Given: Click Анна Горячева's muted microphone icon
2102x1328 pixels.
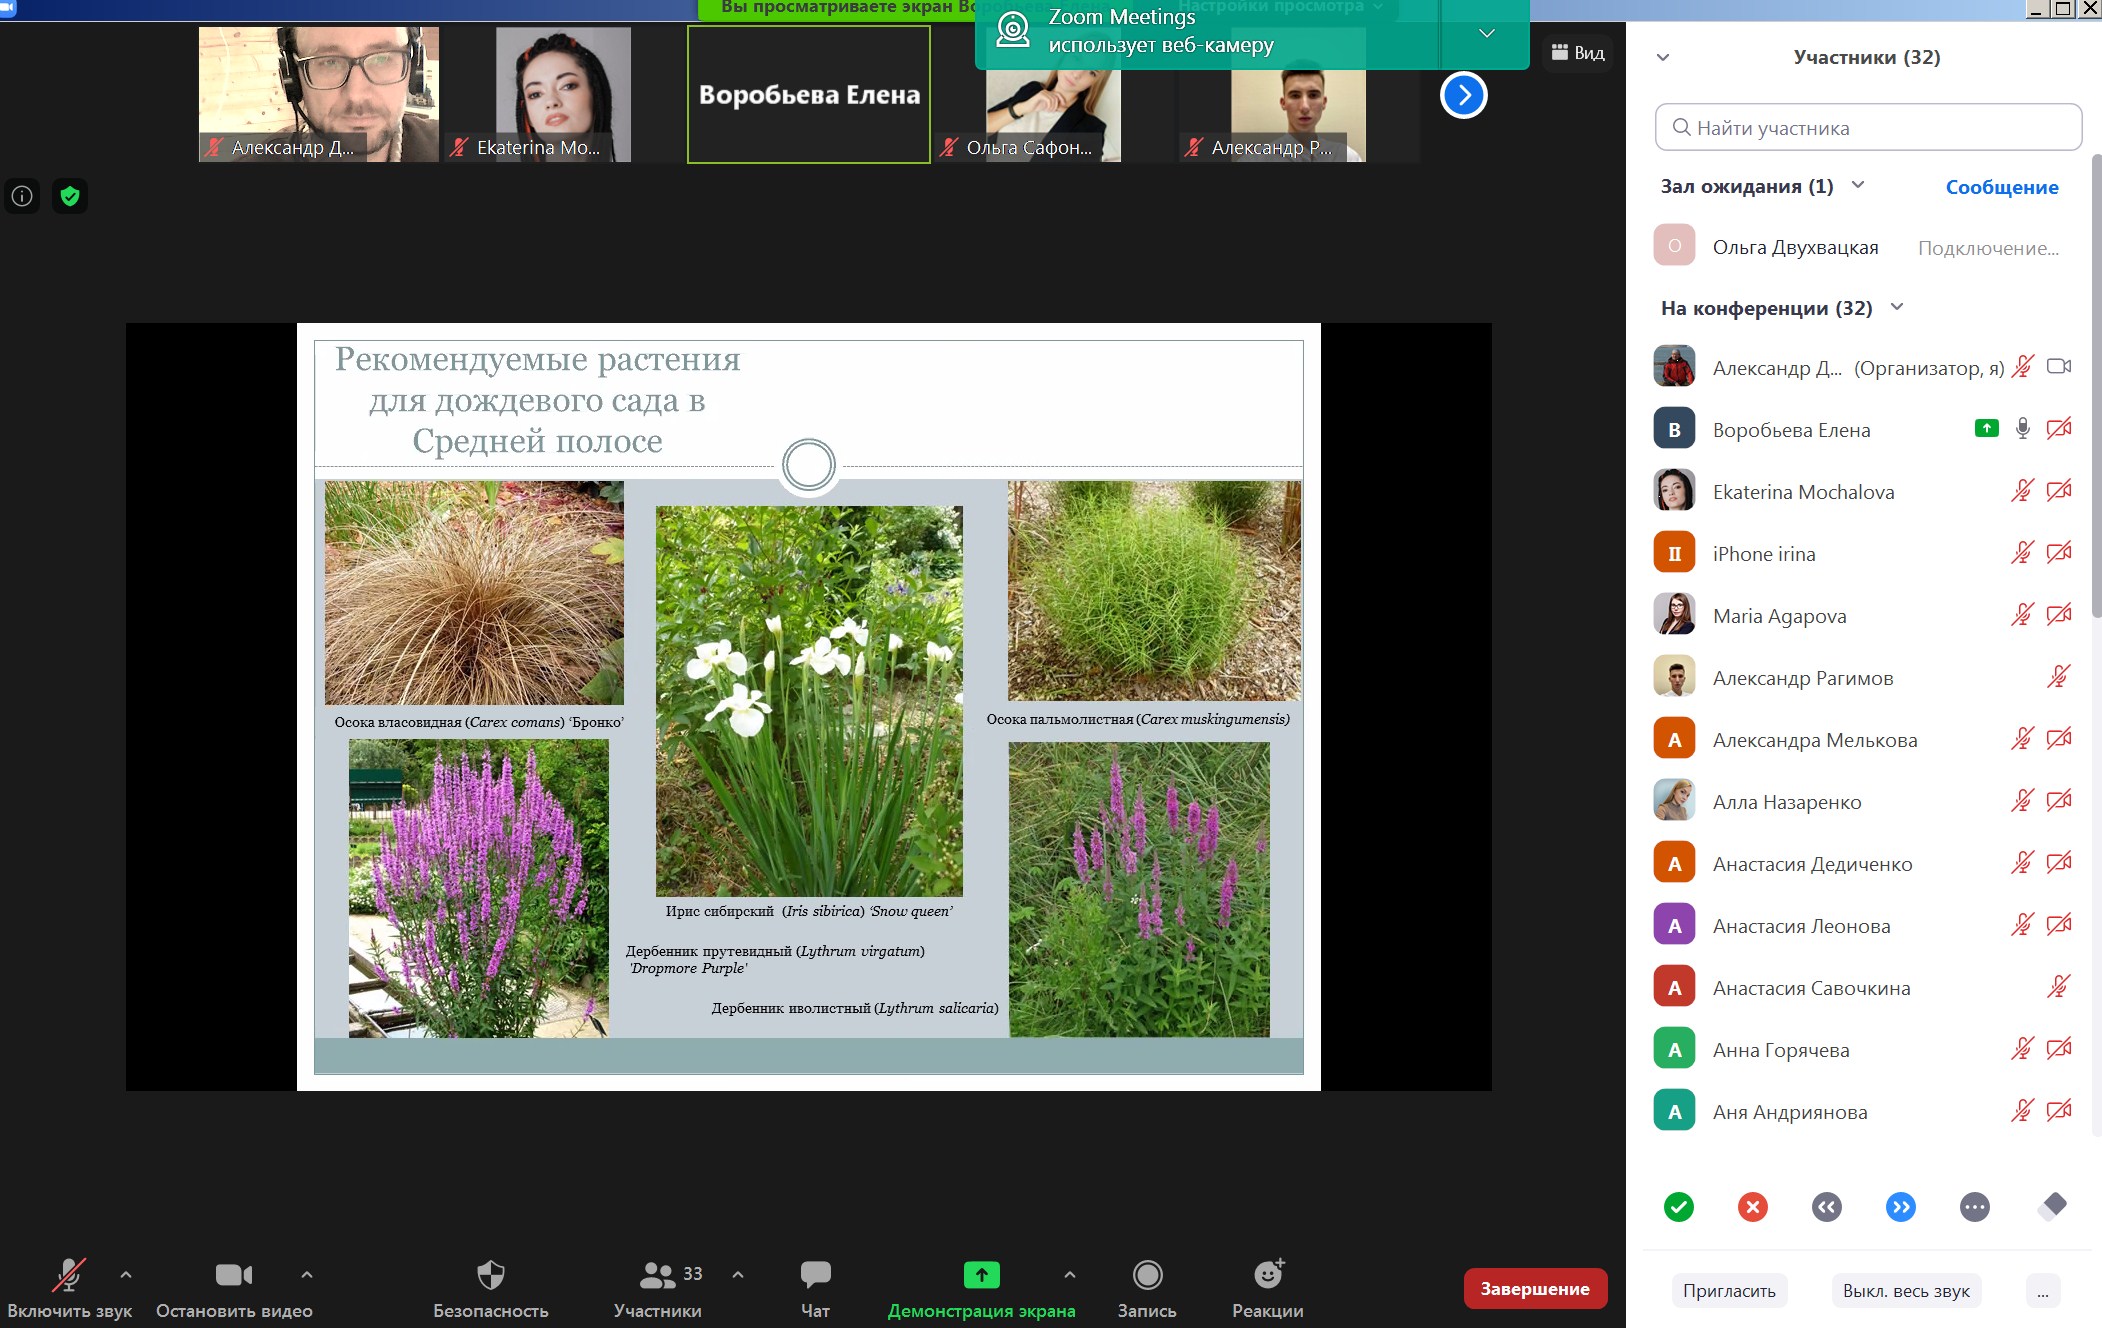Looking at the screenshot, I should point(2023,1049).
